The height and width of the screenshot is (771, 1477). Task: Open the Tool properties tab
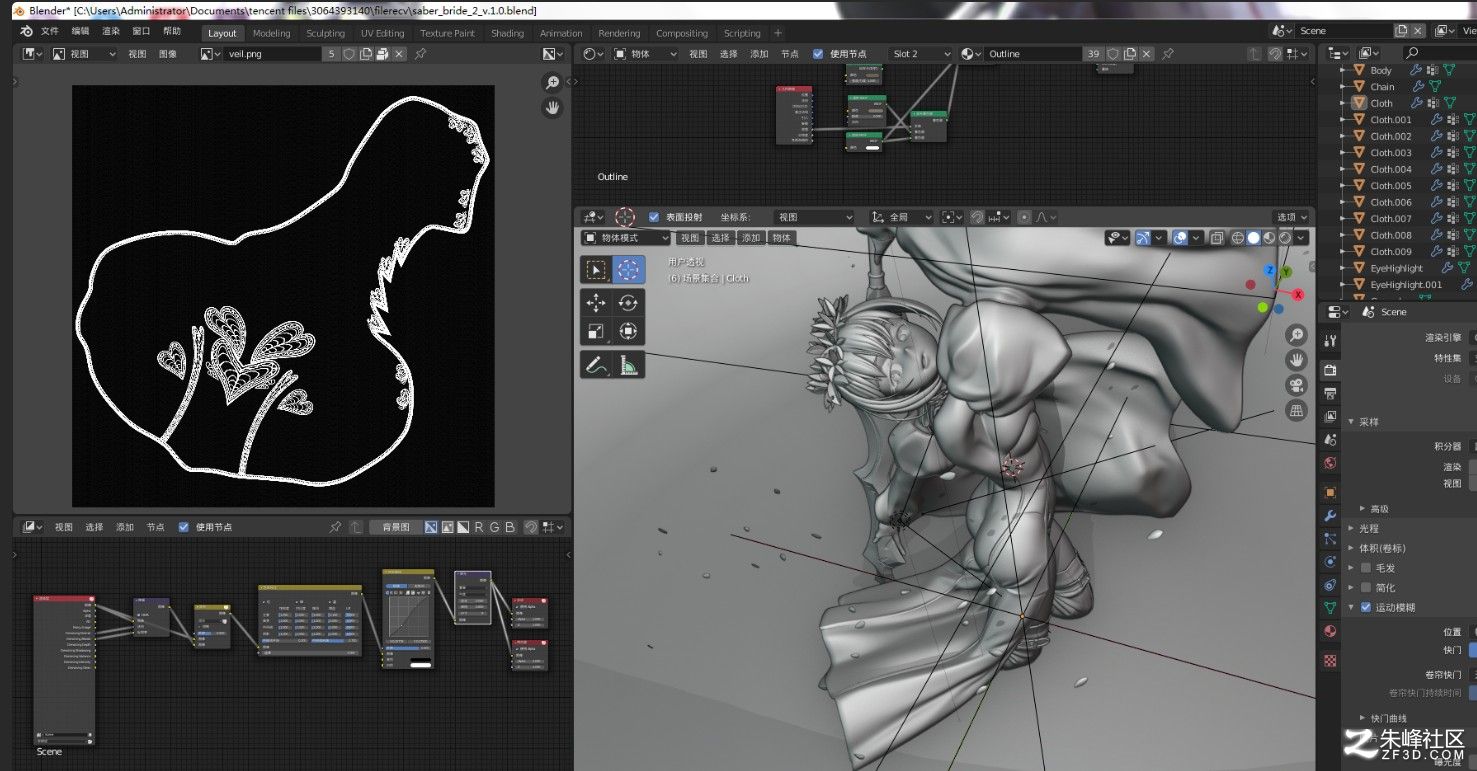(1330, 341)
